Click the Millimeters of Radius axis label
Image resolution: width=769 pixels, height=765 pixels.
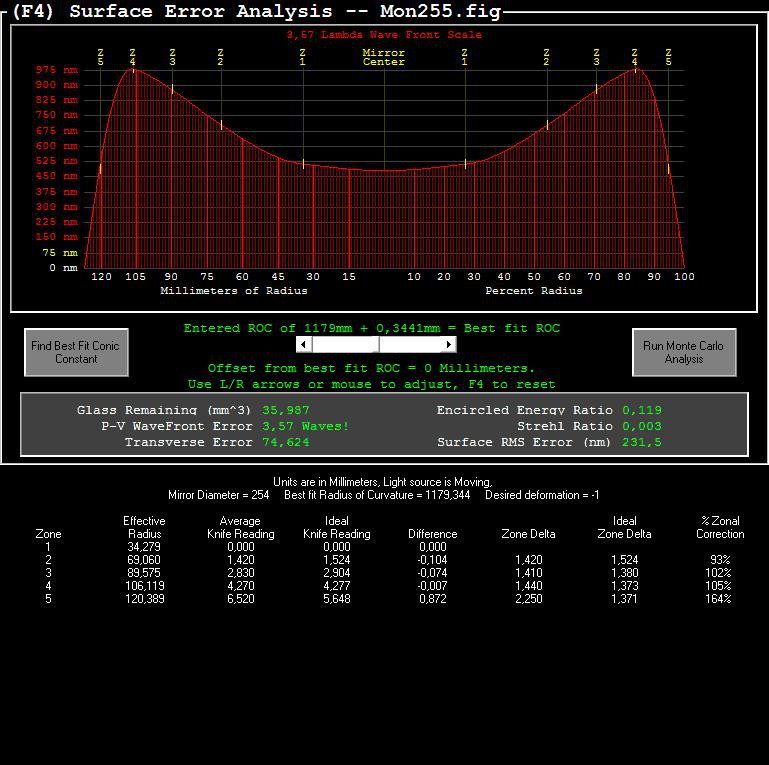coord(234,291)
